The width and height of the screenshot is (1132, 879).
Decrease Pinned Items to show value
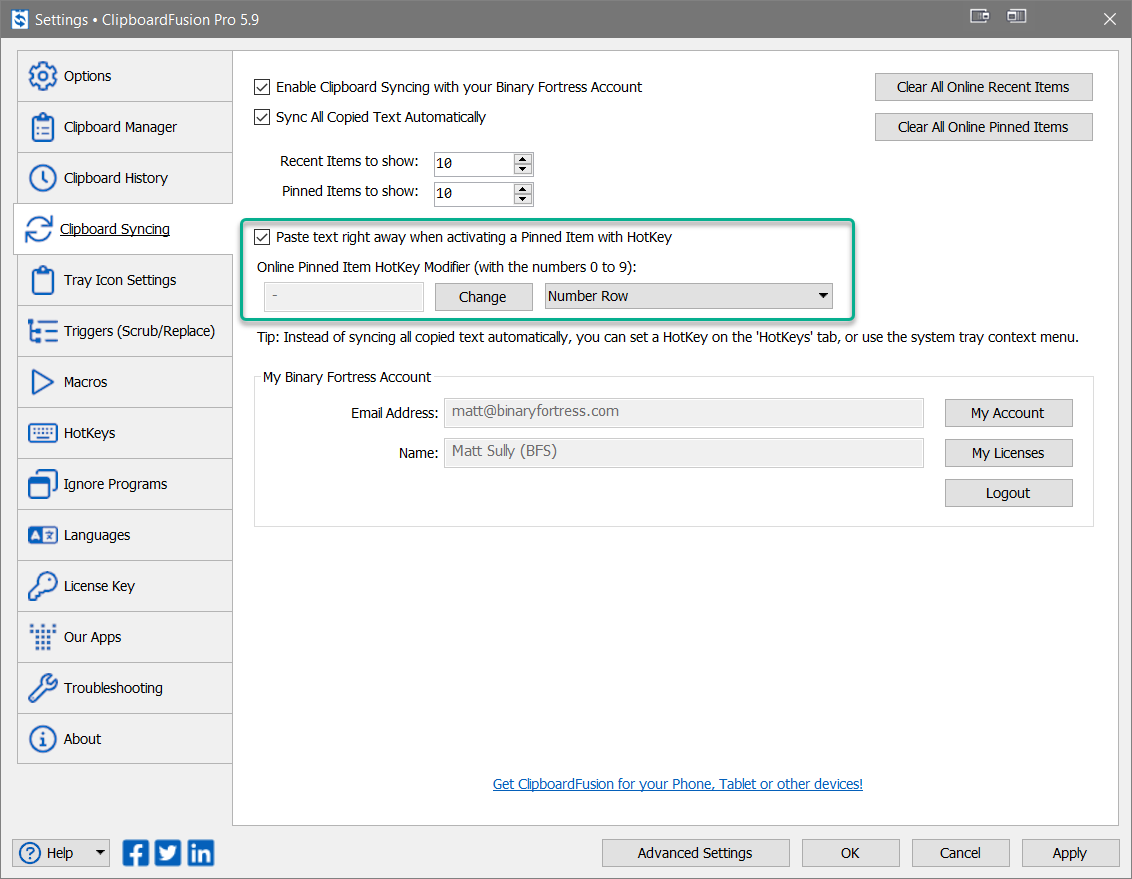[523, 200]
